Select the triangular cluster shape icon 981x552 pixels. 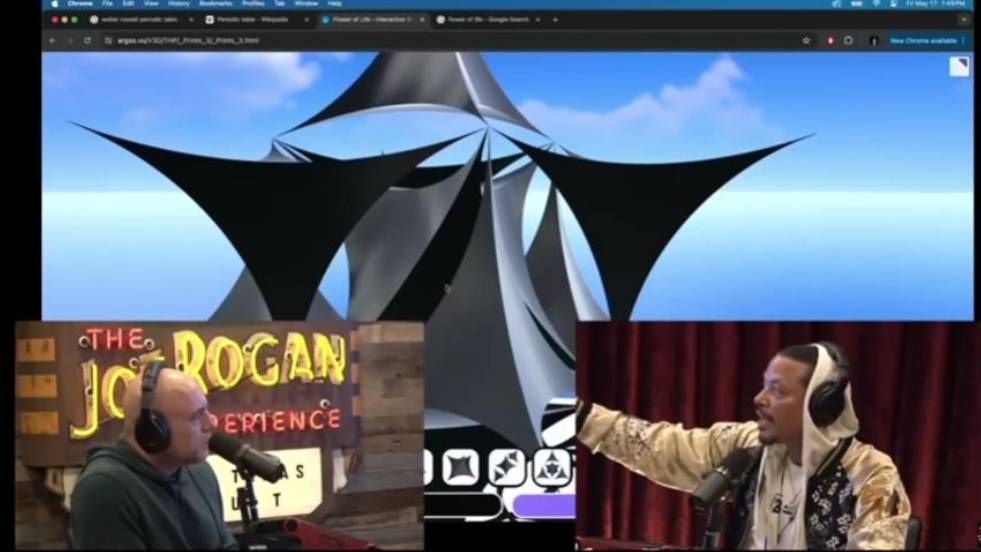[552, 467]
